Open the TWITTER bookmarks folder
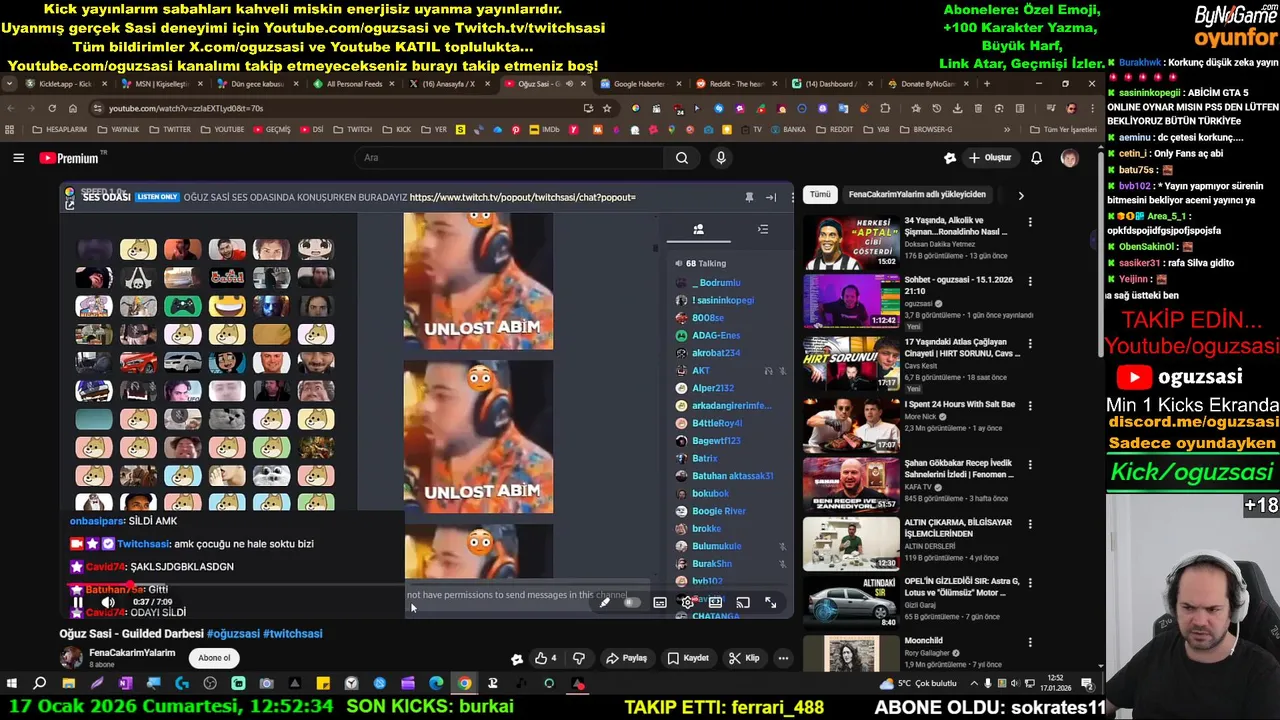Image resolution: width=1280 pixels, height=720 pixels. tap(170, 129)
